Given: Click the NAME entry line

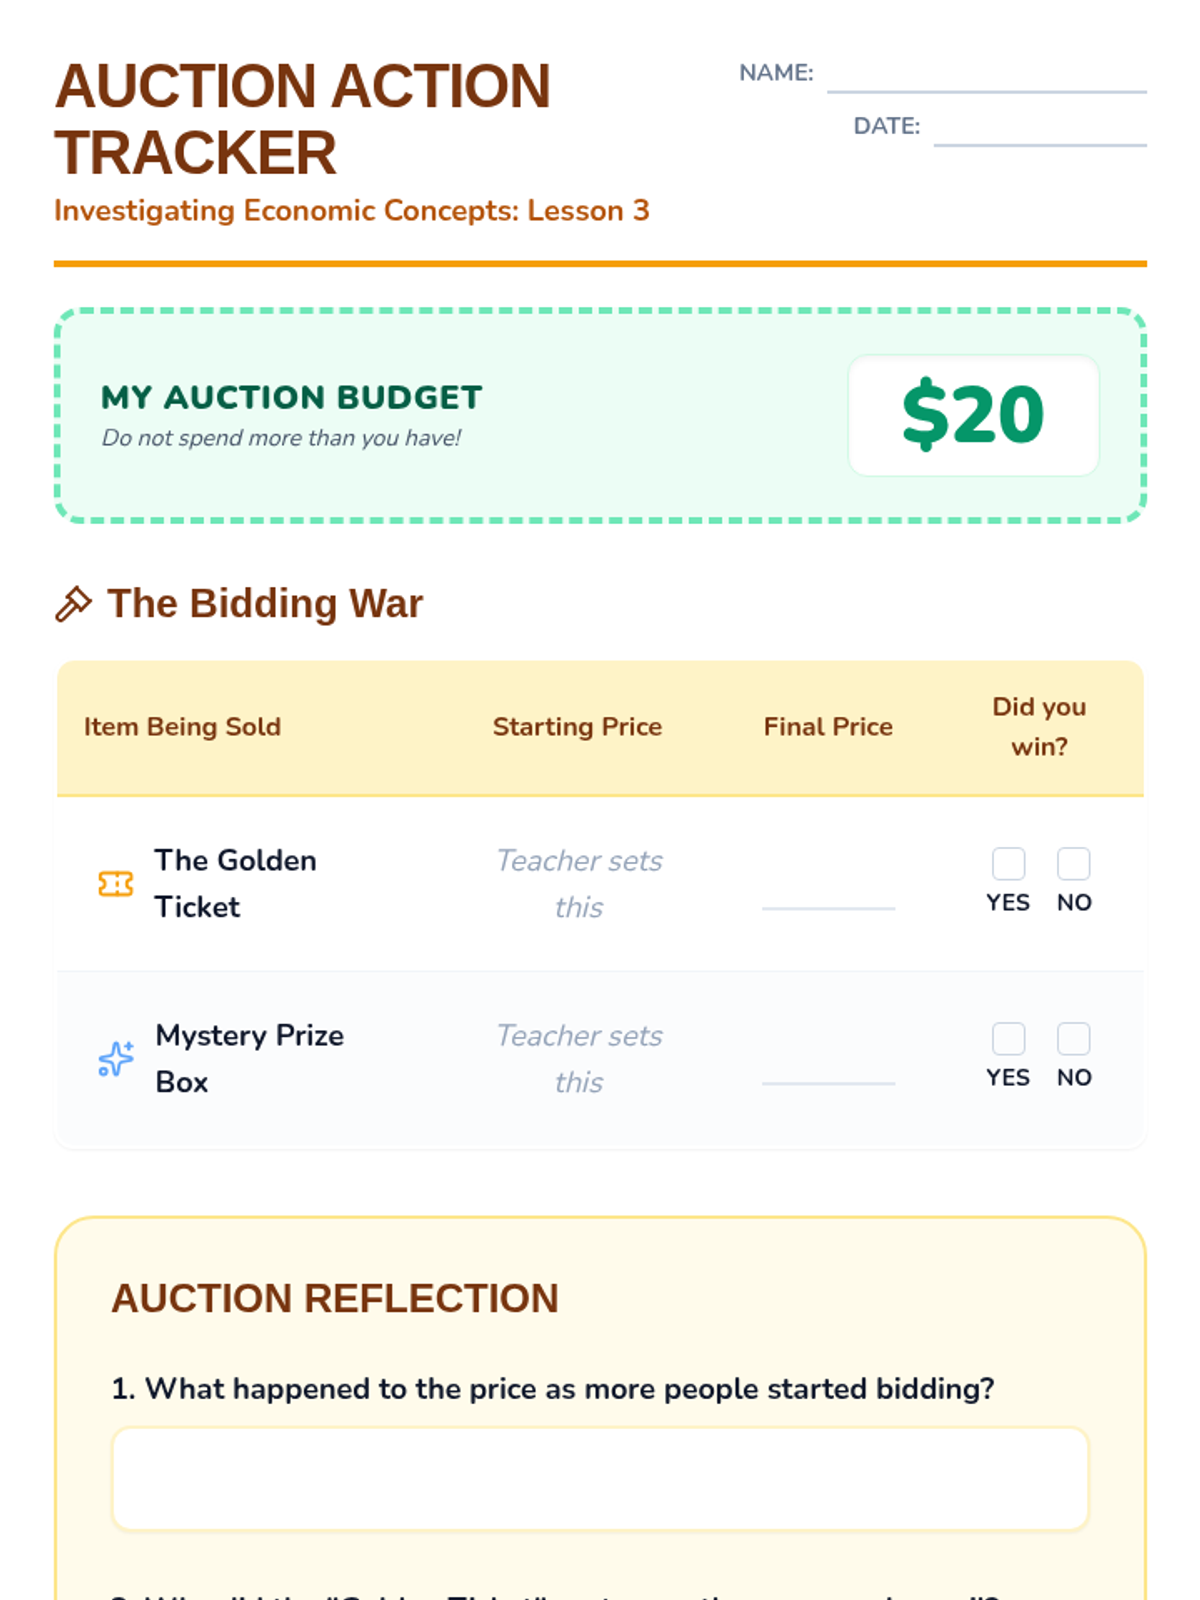Looking at the screenshot, I should (986, 78).
